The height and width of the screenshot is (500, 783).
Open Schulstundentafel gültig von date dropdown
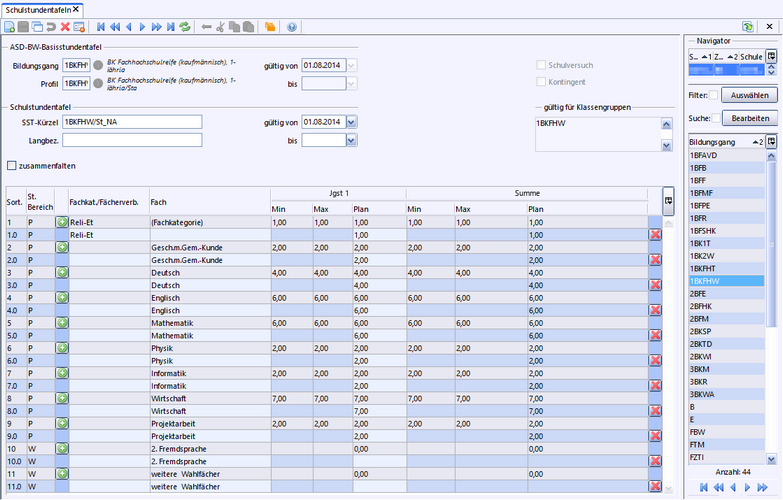pyautogui.click(x=350, y=122)
